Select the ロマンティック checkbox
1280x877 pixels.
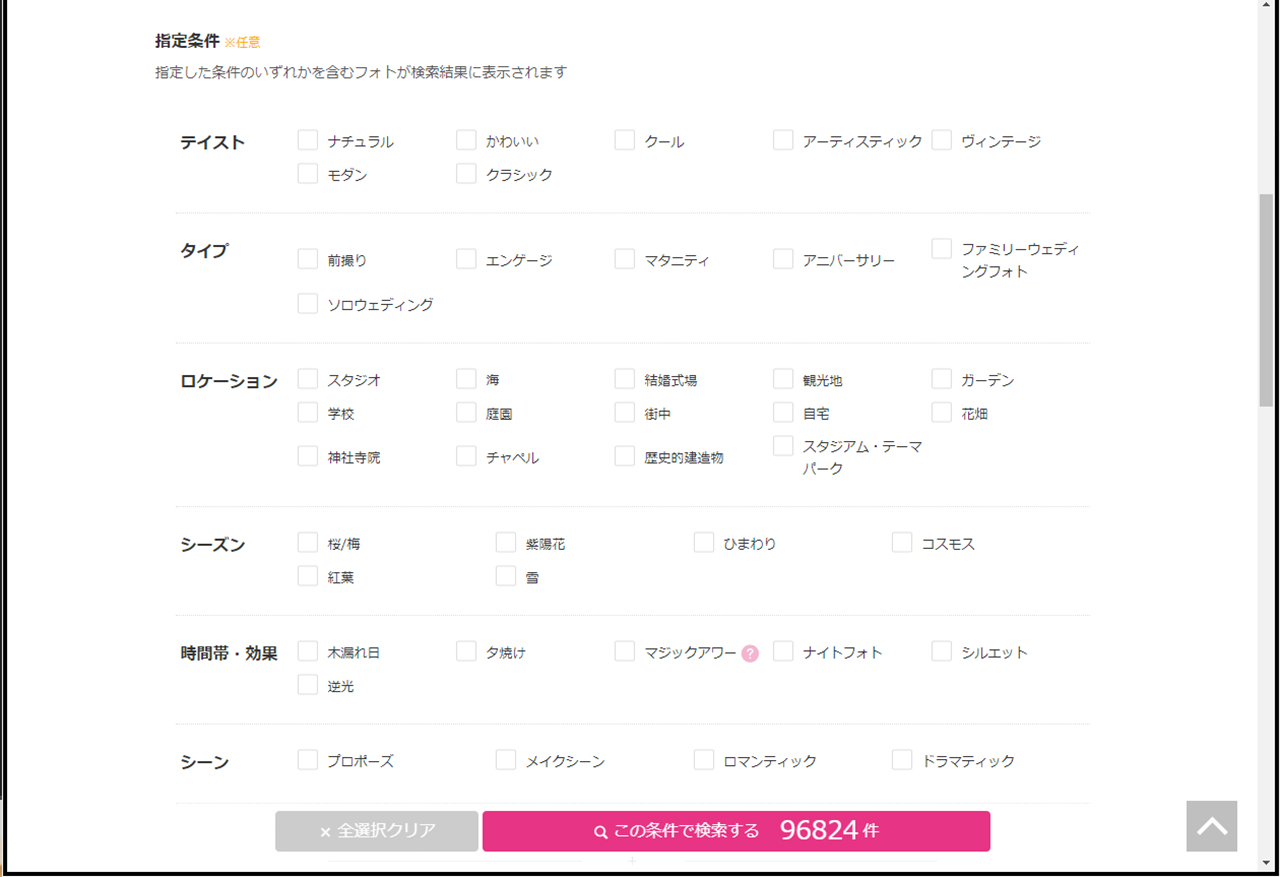[x=704, y=760]
